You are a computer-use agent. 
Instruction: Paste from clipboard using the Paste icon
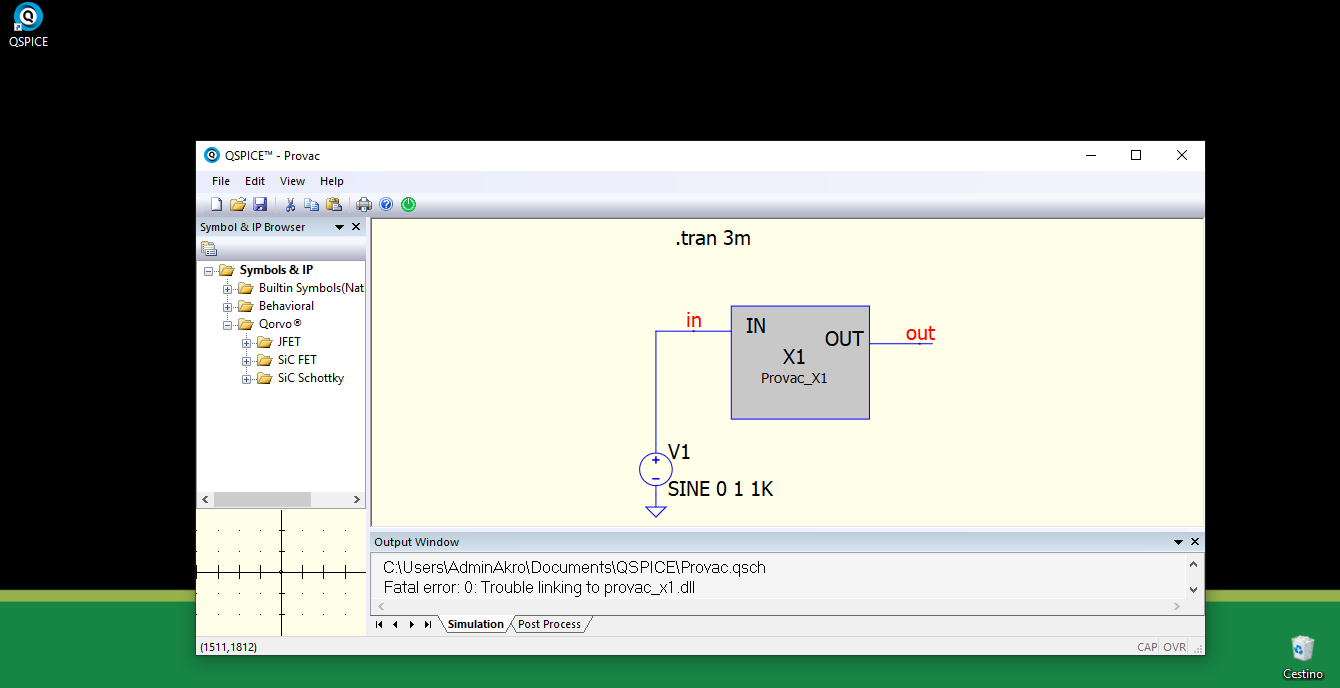tap(334, 205)
